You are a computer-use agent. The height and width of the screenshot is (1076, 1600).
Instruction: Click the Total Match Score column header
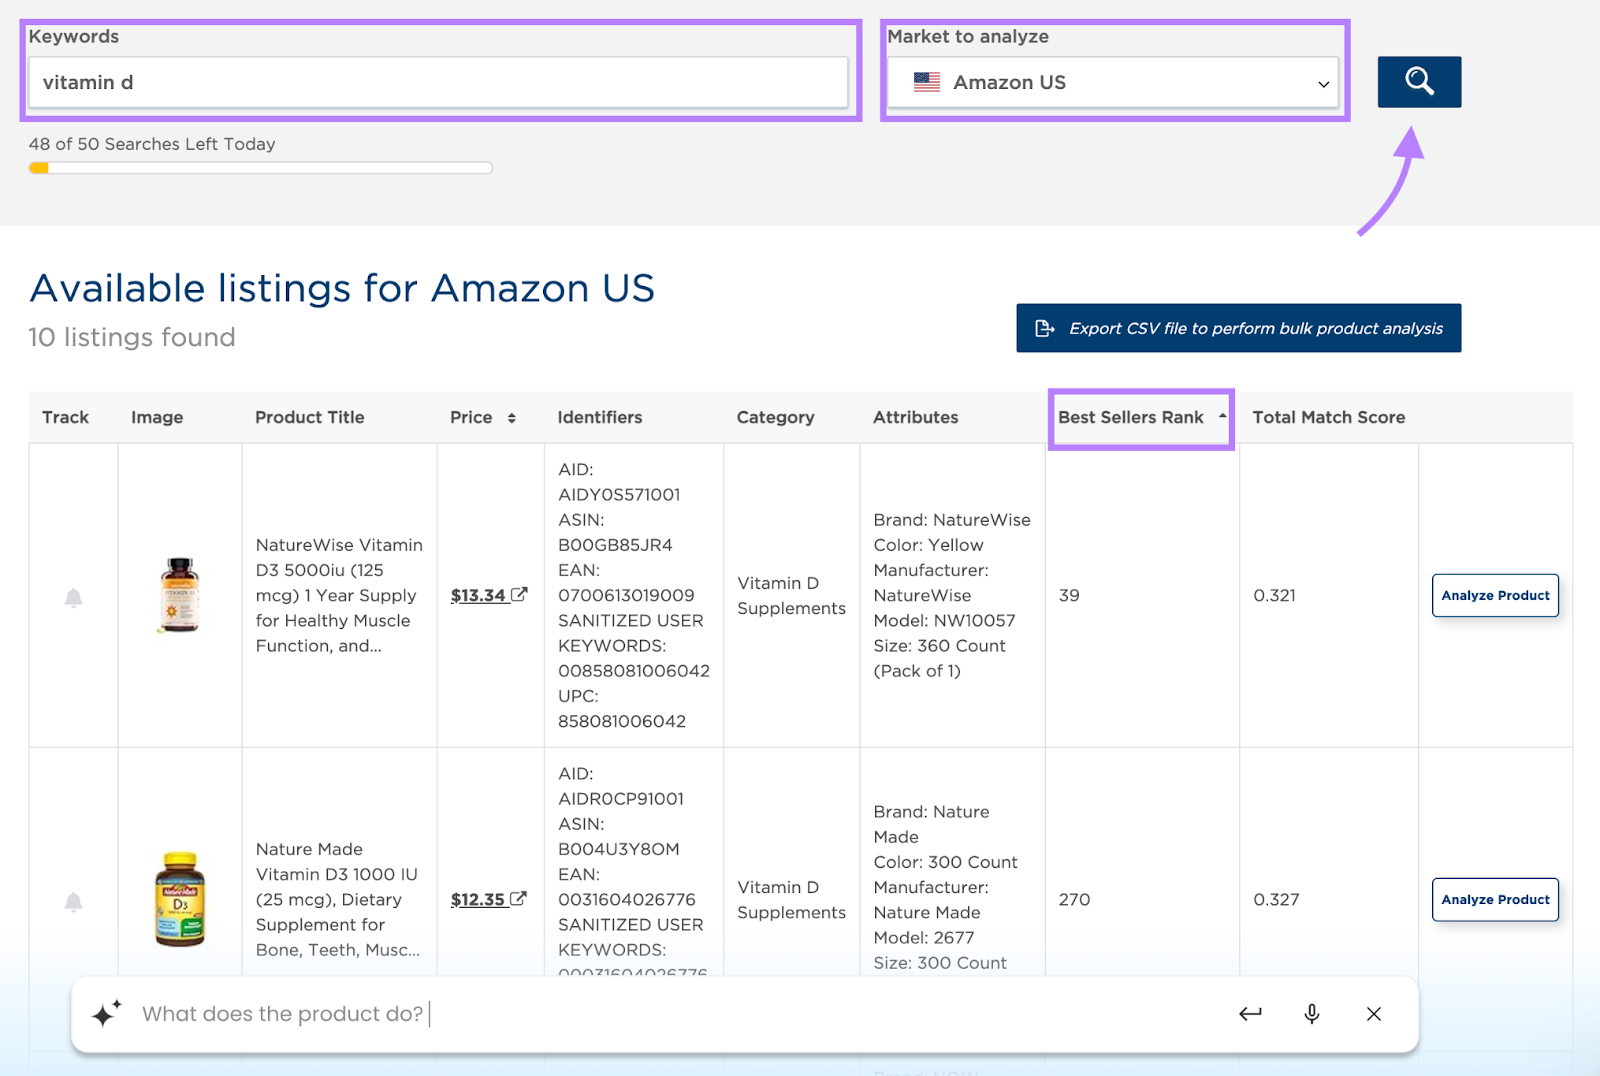point(1328,418)
